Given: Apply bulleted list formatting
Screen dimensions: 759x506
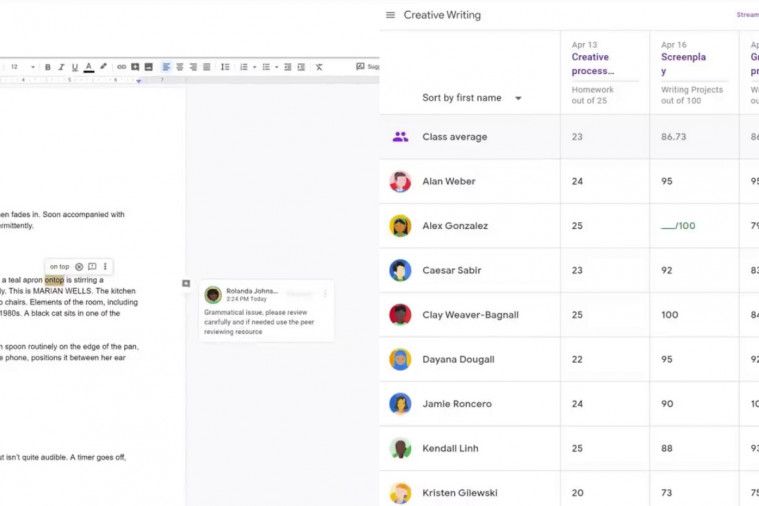Looking at the screenshot, I should (266, 67).
